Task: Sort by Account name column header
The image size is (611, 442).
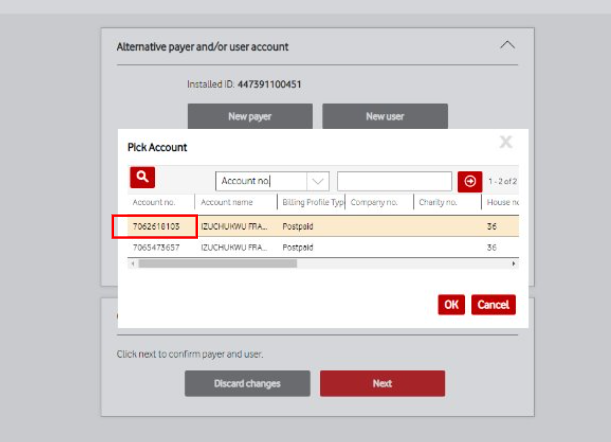Action: tap(236, 202)
